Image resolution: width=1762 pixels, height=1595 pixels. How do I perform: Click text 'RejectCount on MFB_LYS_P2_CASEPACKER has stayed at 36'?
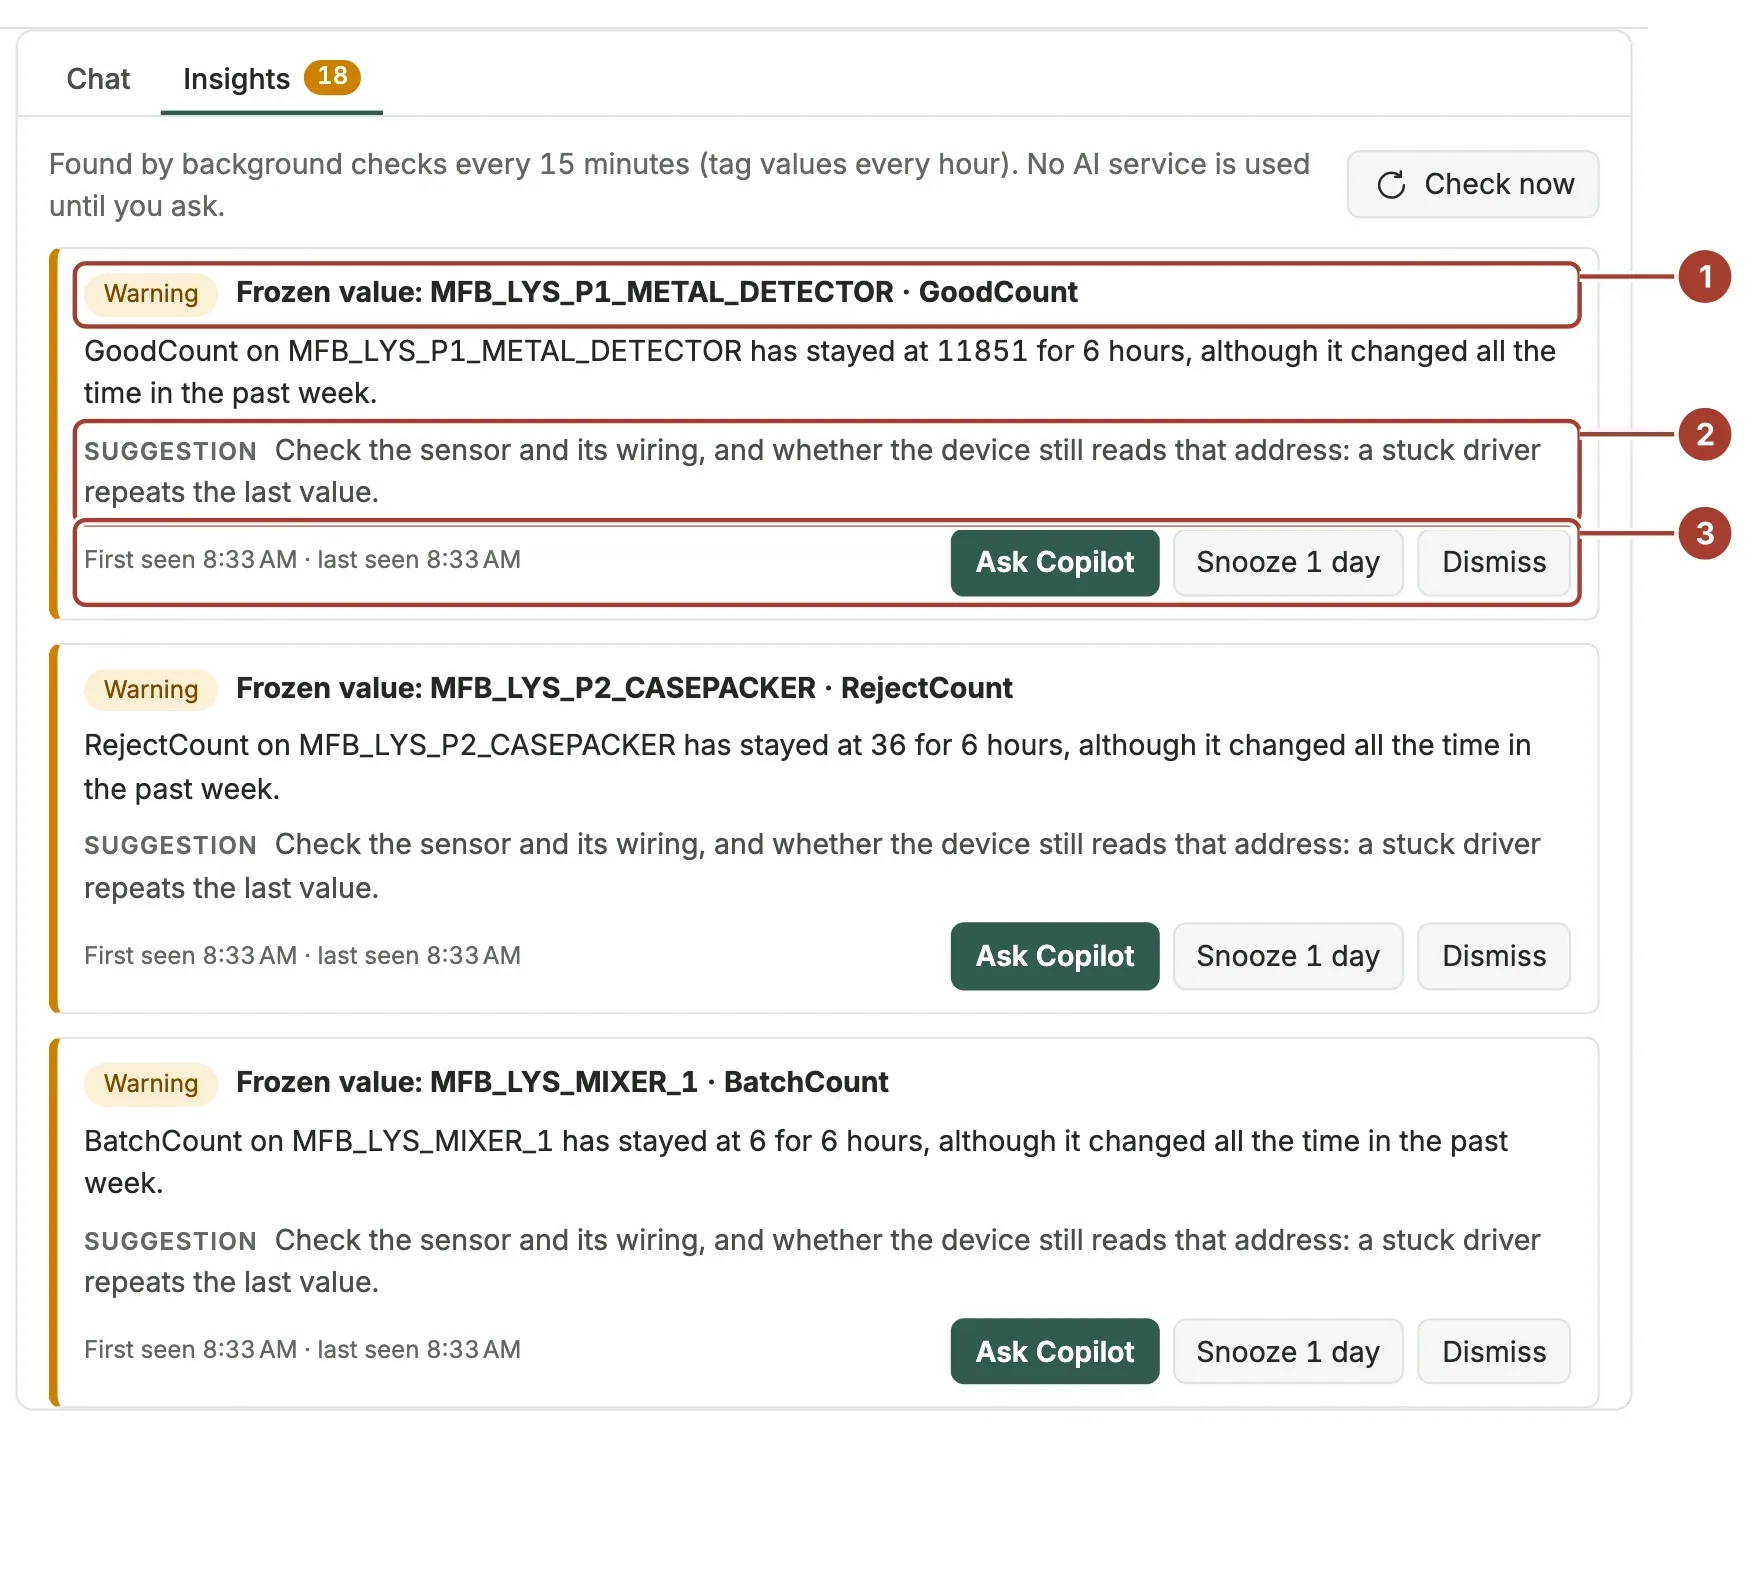tap(494, 745)
